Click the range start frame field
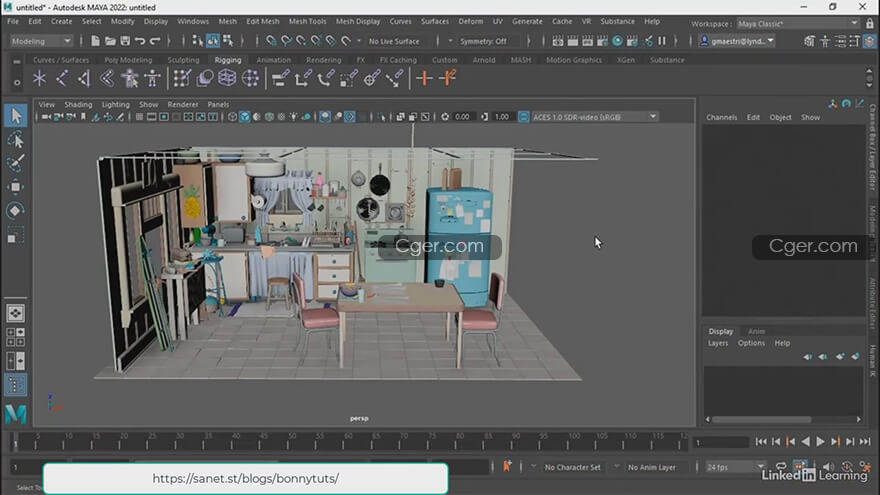880x495 pixels. pos(25,467)
